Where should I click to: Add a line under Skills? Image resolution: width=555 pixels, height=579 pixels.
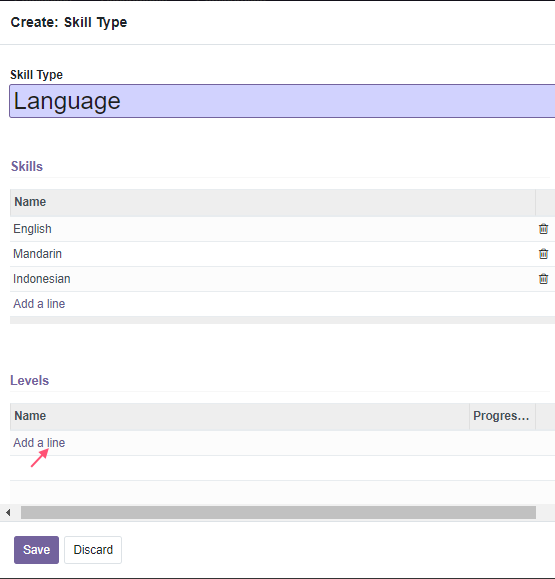tap(39, 304)
